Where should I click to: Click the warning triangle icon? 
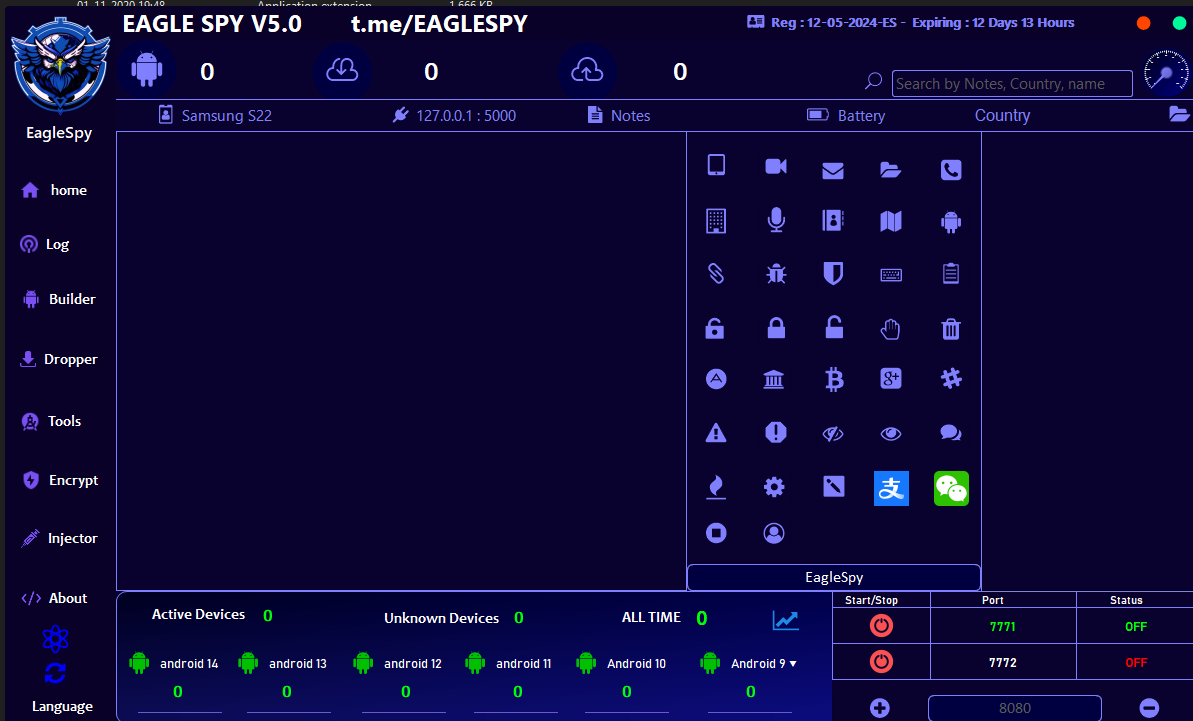click(716, 433)
